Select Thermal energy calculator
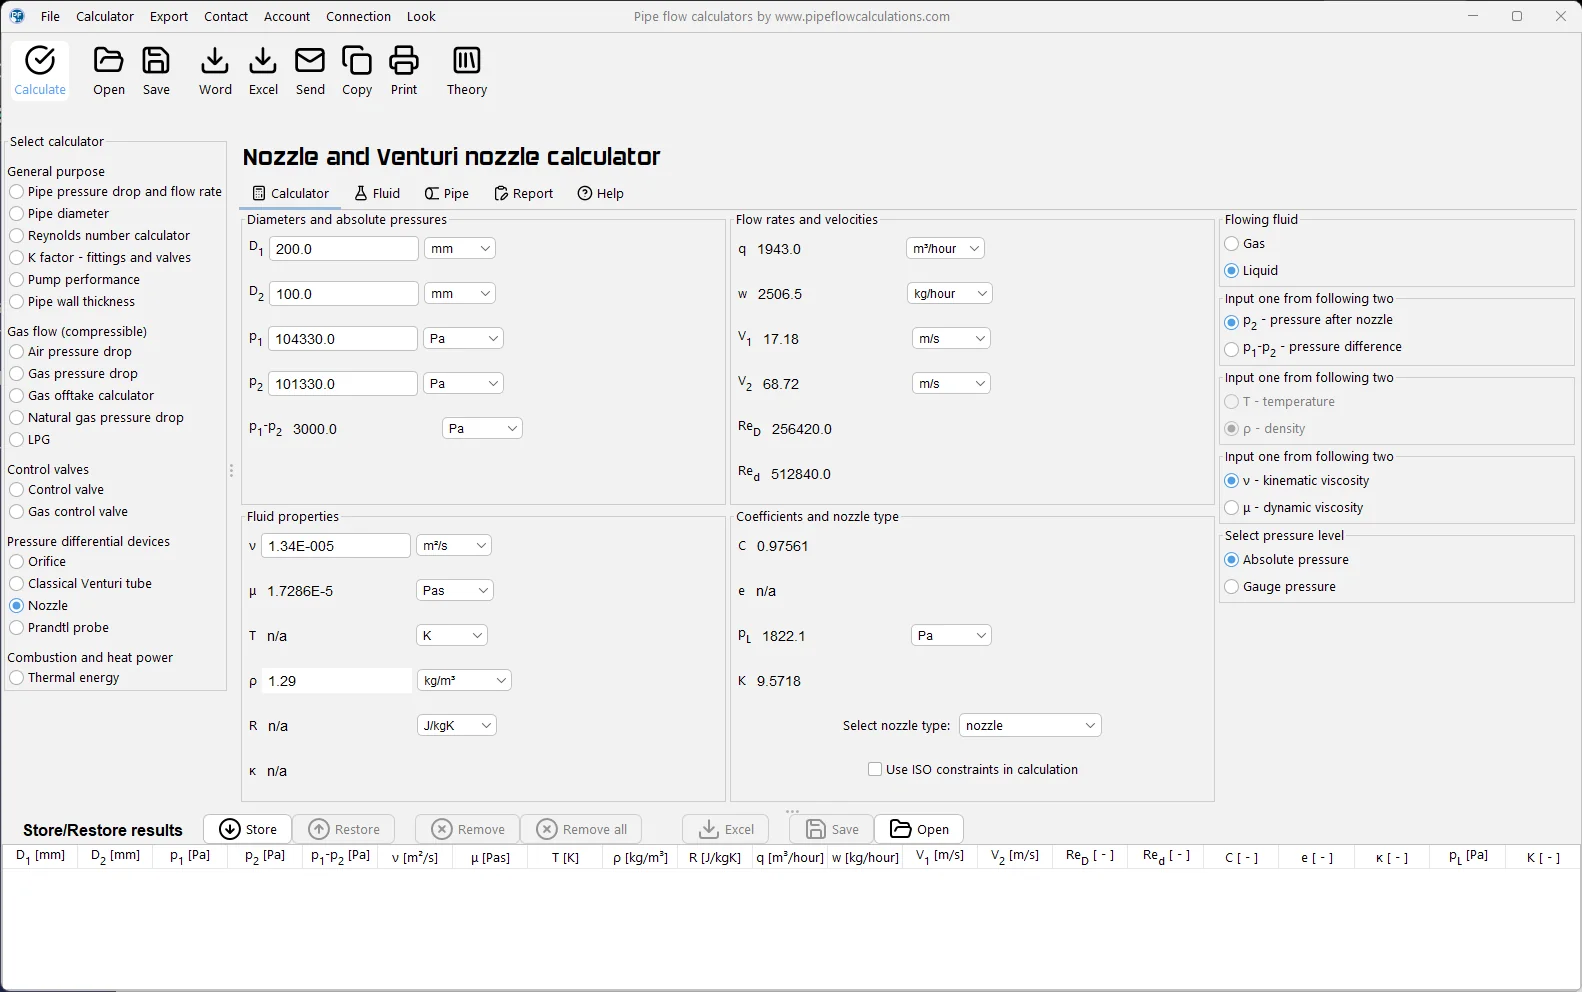Image resolution: width=1582 pixels, height=992 pixels. 64,677
